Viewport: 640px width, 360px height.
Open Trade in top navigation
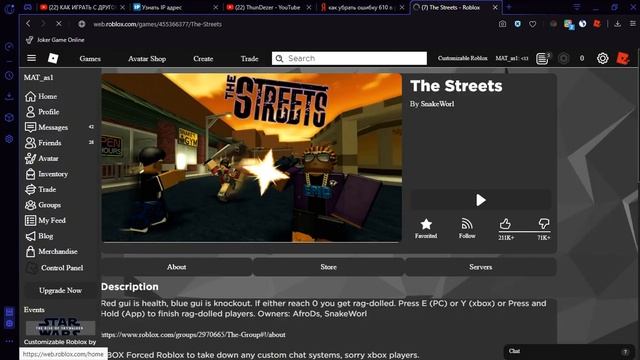tap(249, 58)
